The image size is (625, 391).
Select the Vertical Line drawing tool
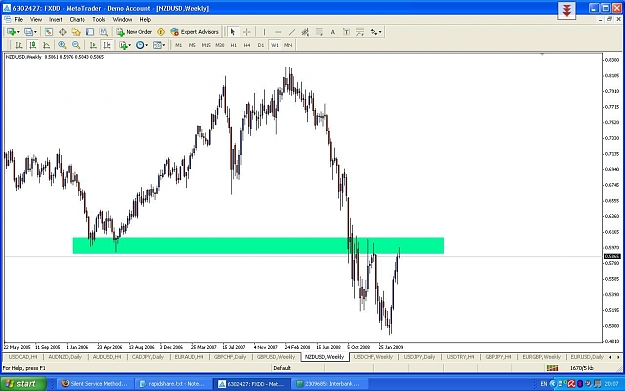pyautogui.click(x=264, y=32)
